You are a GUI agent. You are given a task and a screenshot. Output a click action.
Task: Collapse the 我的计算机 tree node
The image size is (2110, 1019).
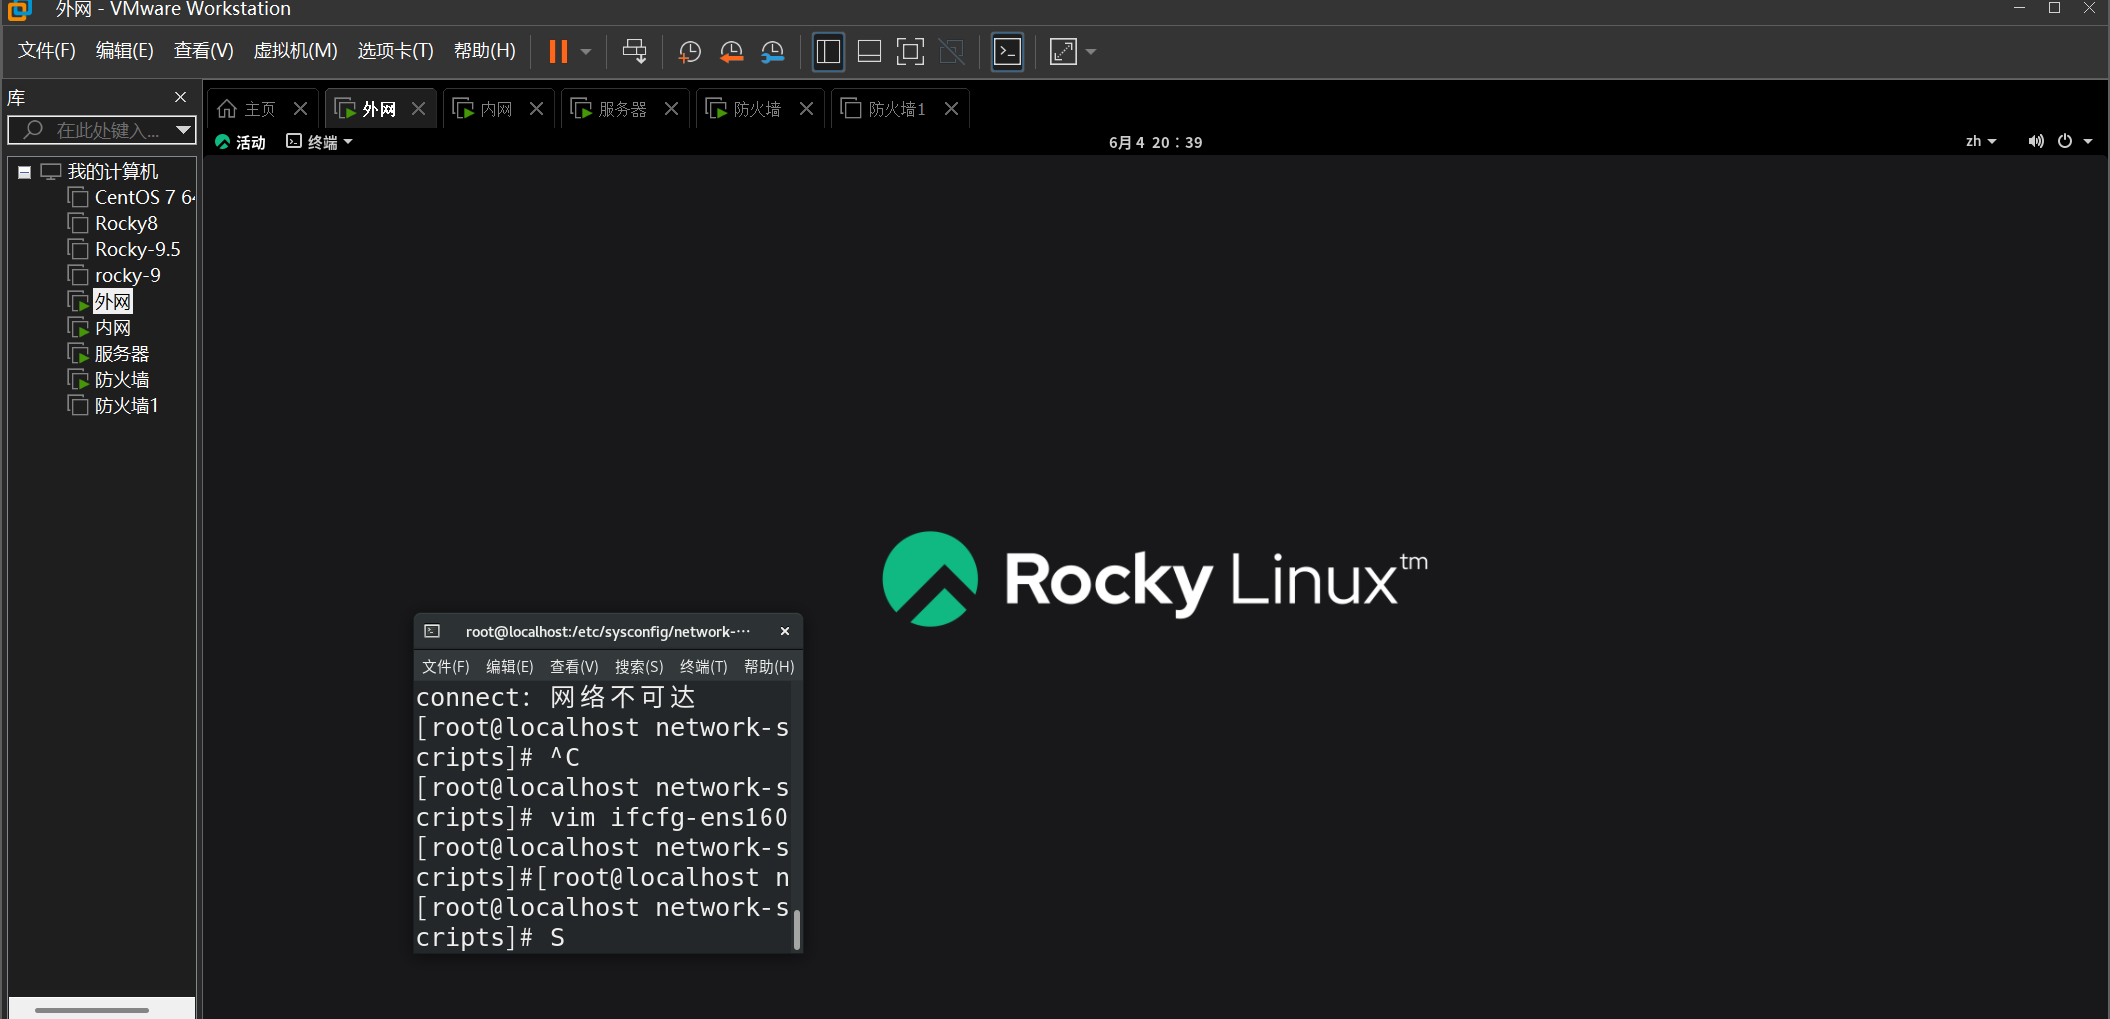(24, 172)
